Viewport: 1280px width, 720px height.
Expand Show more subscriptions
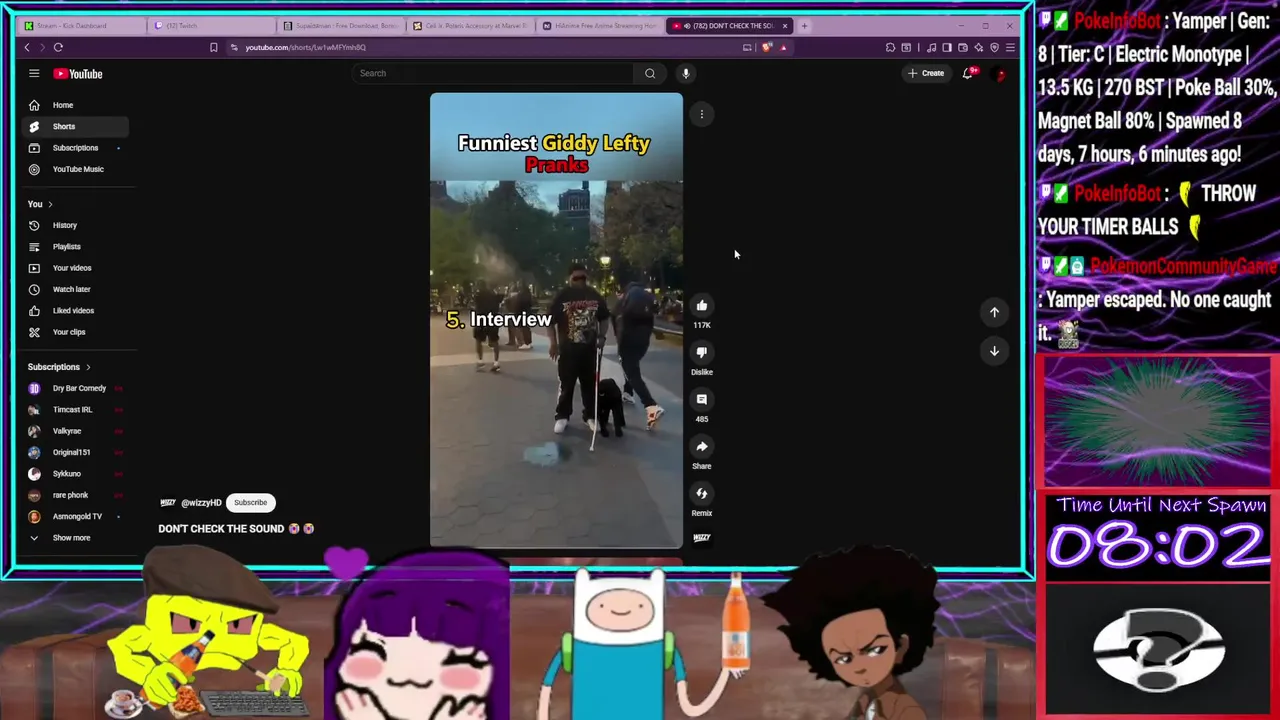click(74, 538)
